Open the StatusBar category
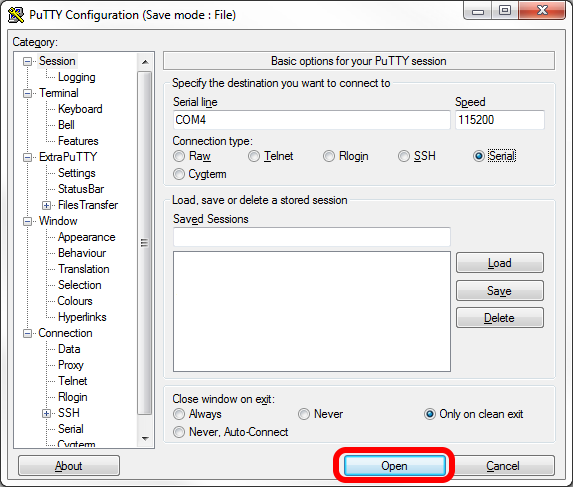 coord(81,189)
